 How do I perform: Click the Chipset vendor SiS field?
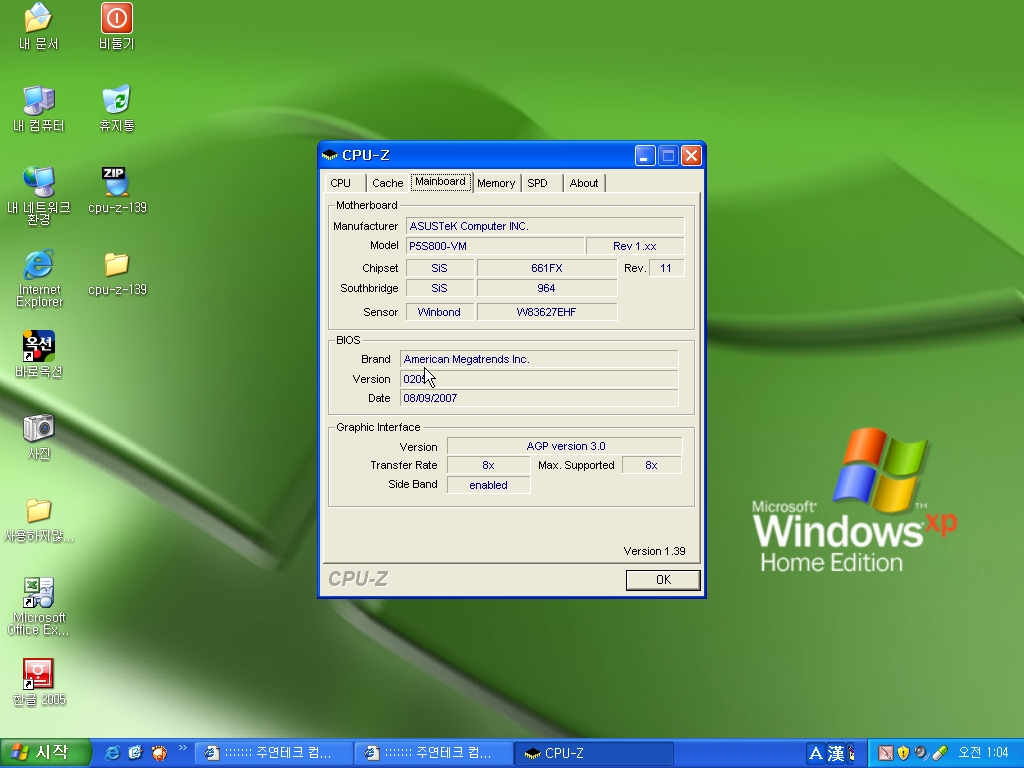click(x=440, y=268)
